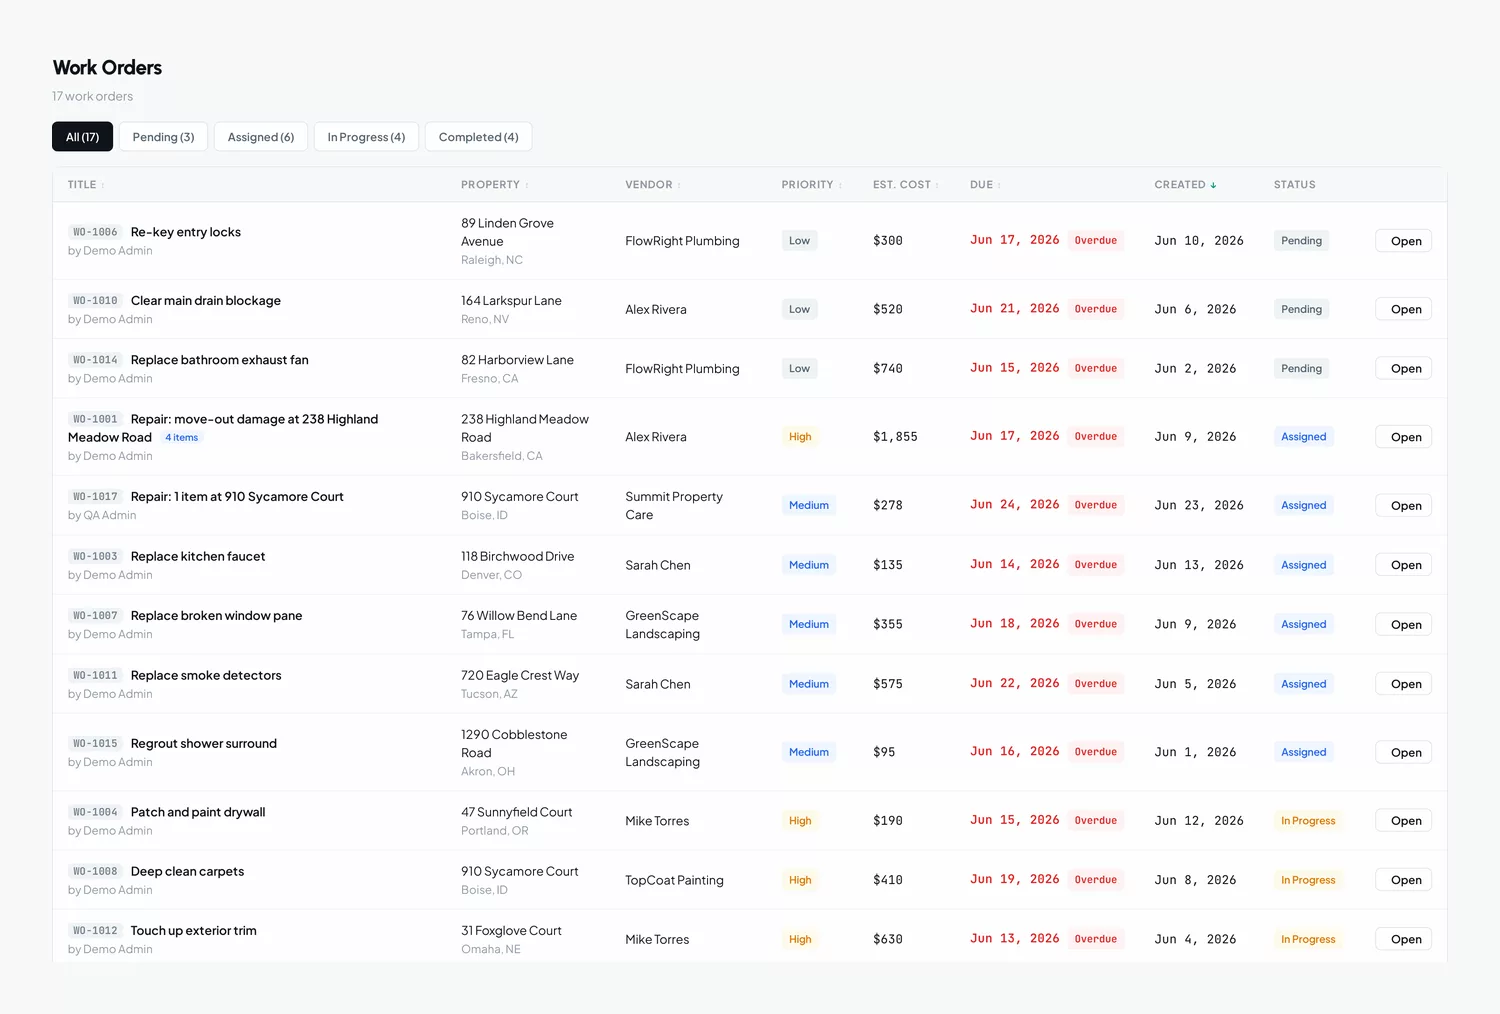Open the Replace kitchen faucet order
The height and width of the screenshot is (1014, 1500).
click(1405, 565)
